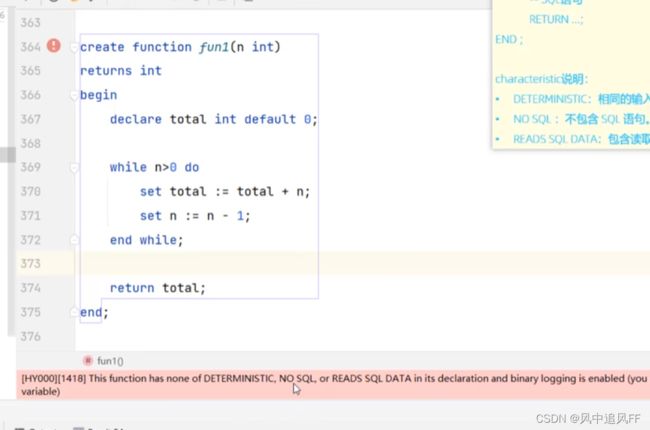Click line number 376 in the gutter
This screenshot has width=650, height=430.
tap(31, 336)
